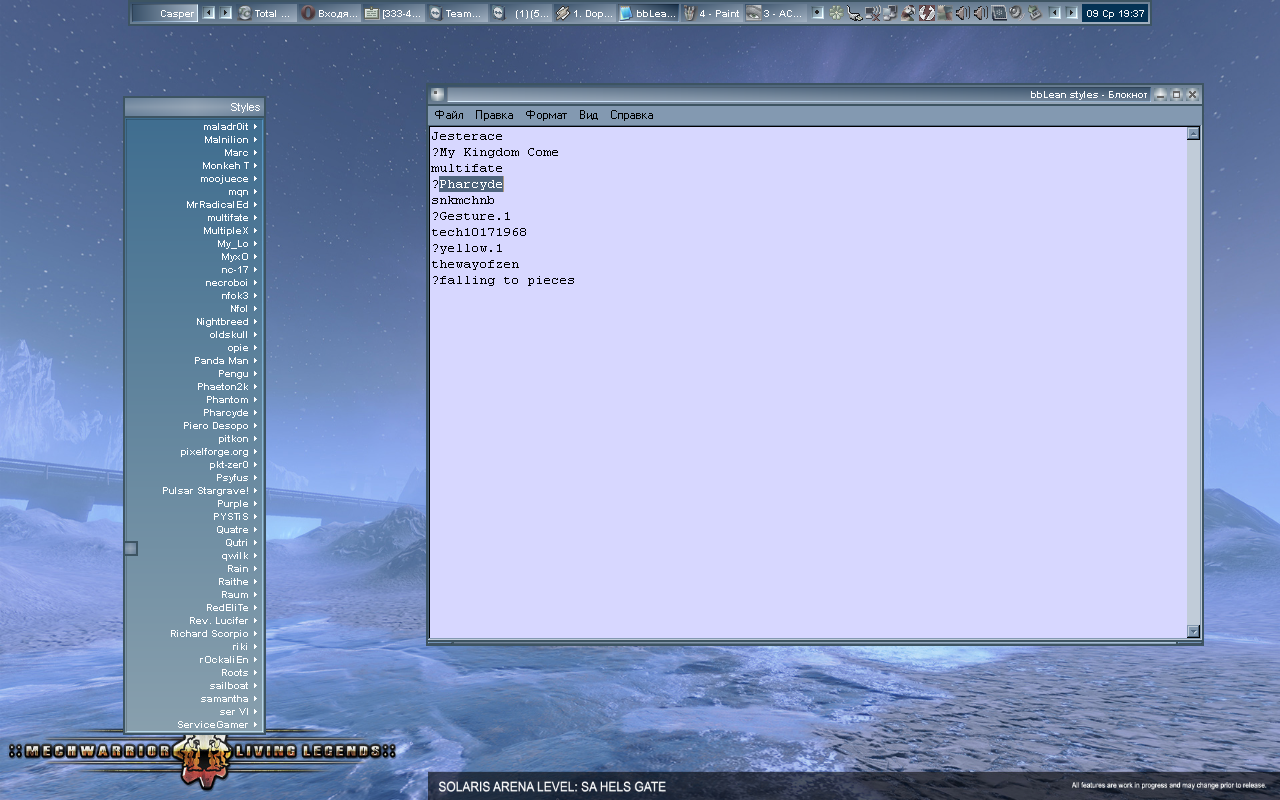Click the Styles menu title

tap(194, 107)
